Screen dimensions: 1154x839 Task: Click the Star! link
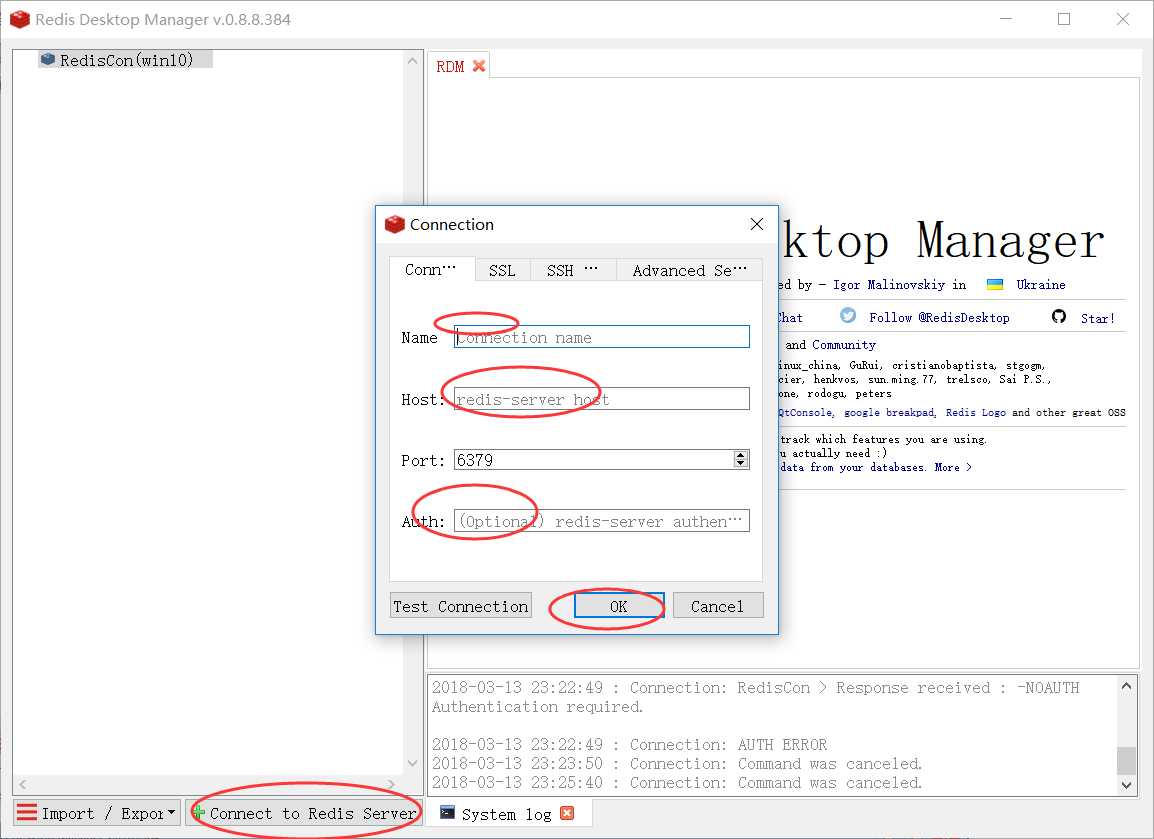1097,319
